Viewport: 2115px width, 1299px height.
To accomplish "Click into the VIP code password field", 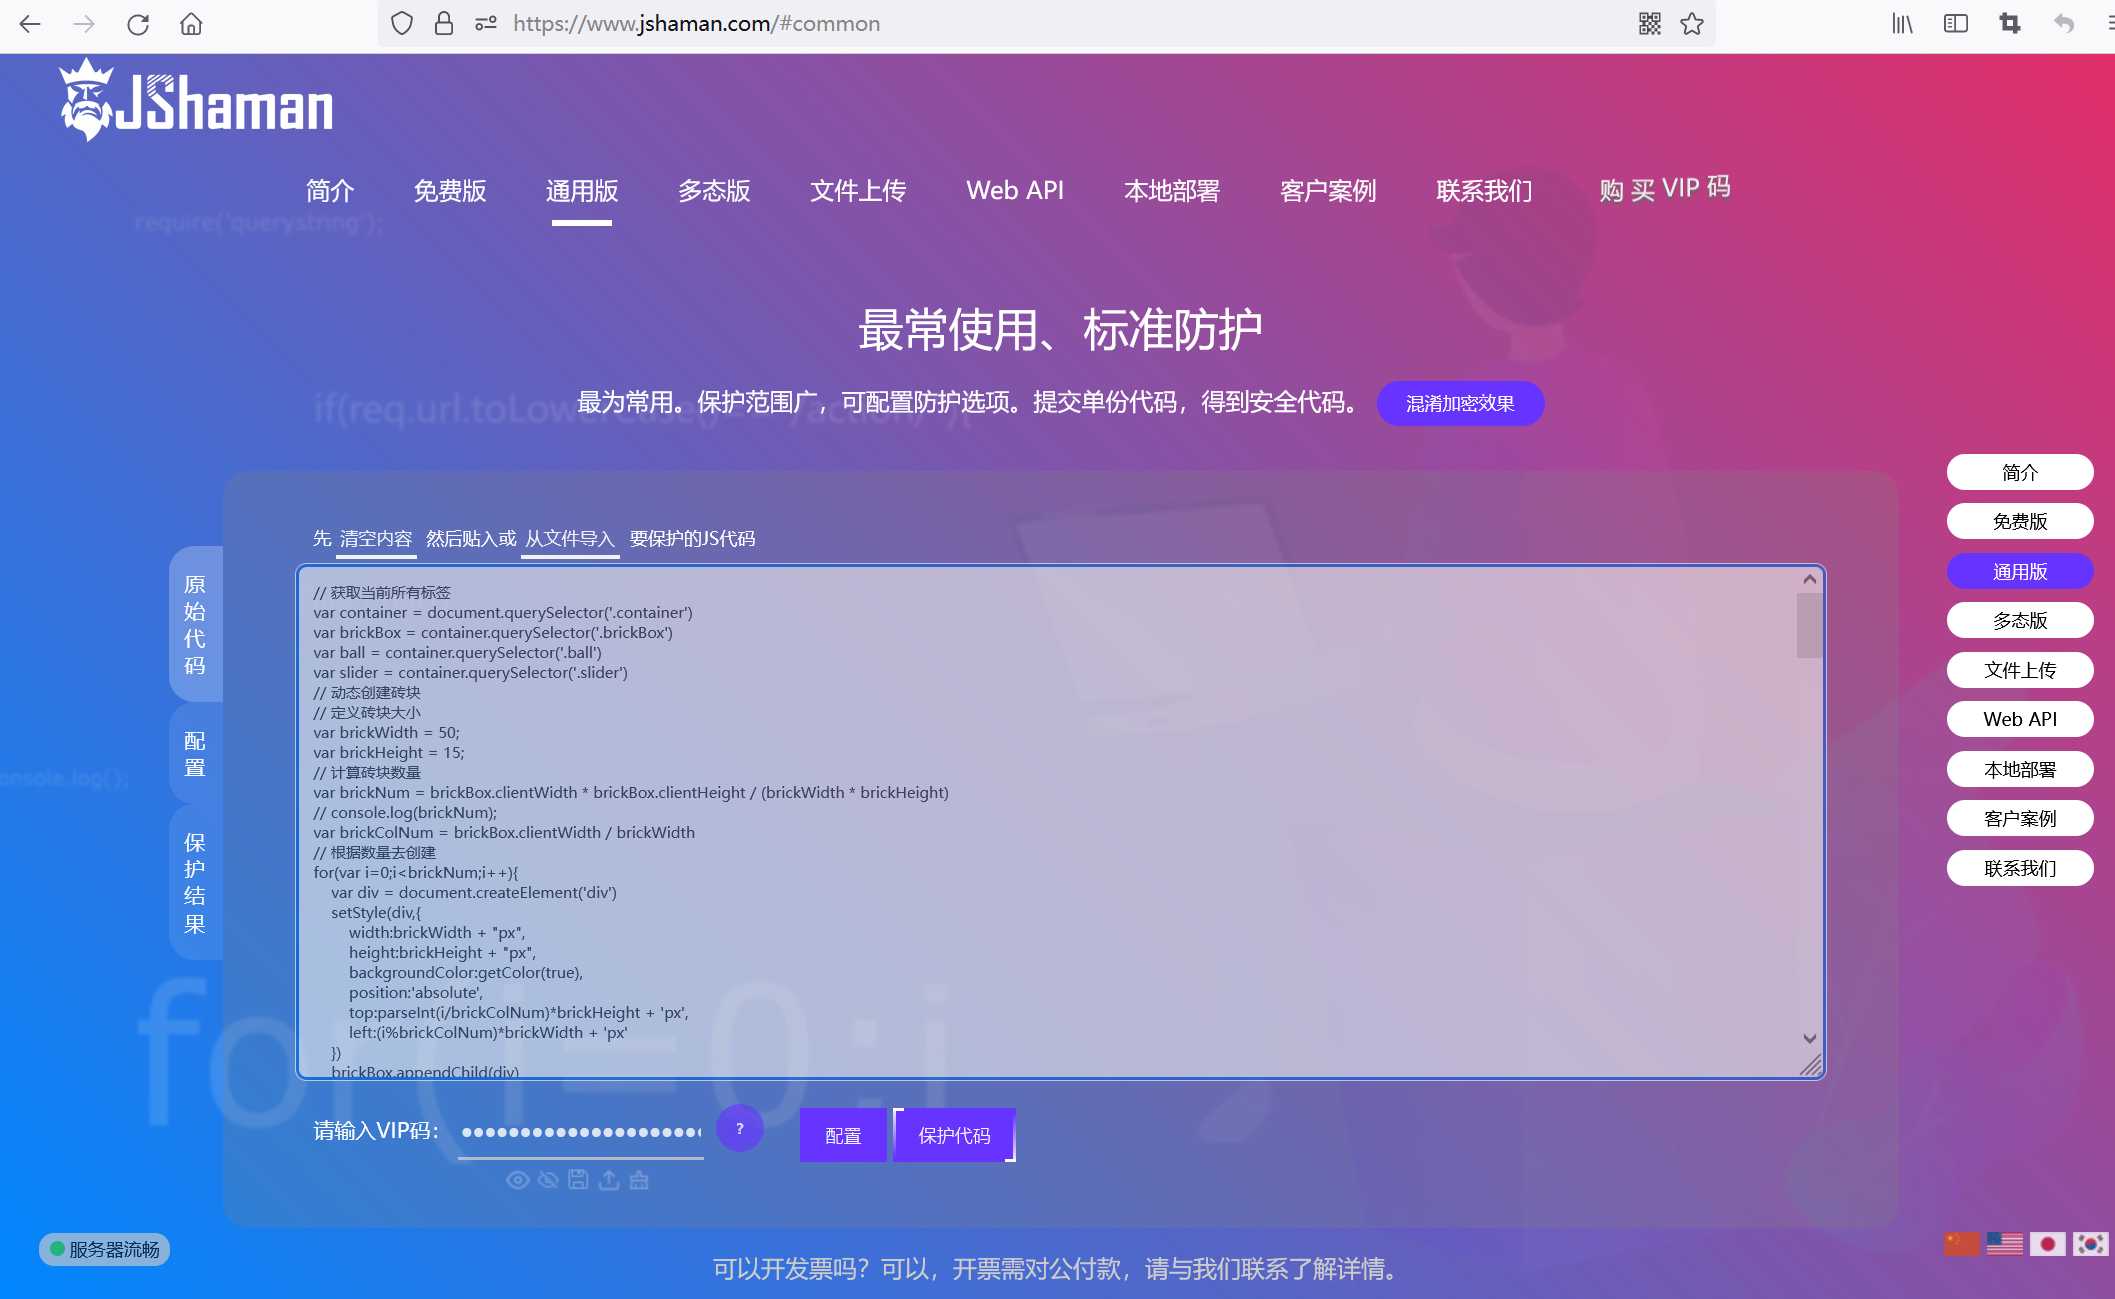I will [x=581, y=1132].
